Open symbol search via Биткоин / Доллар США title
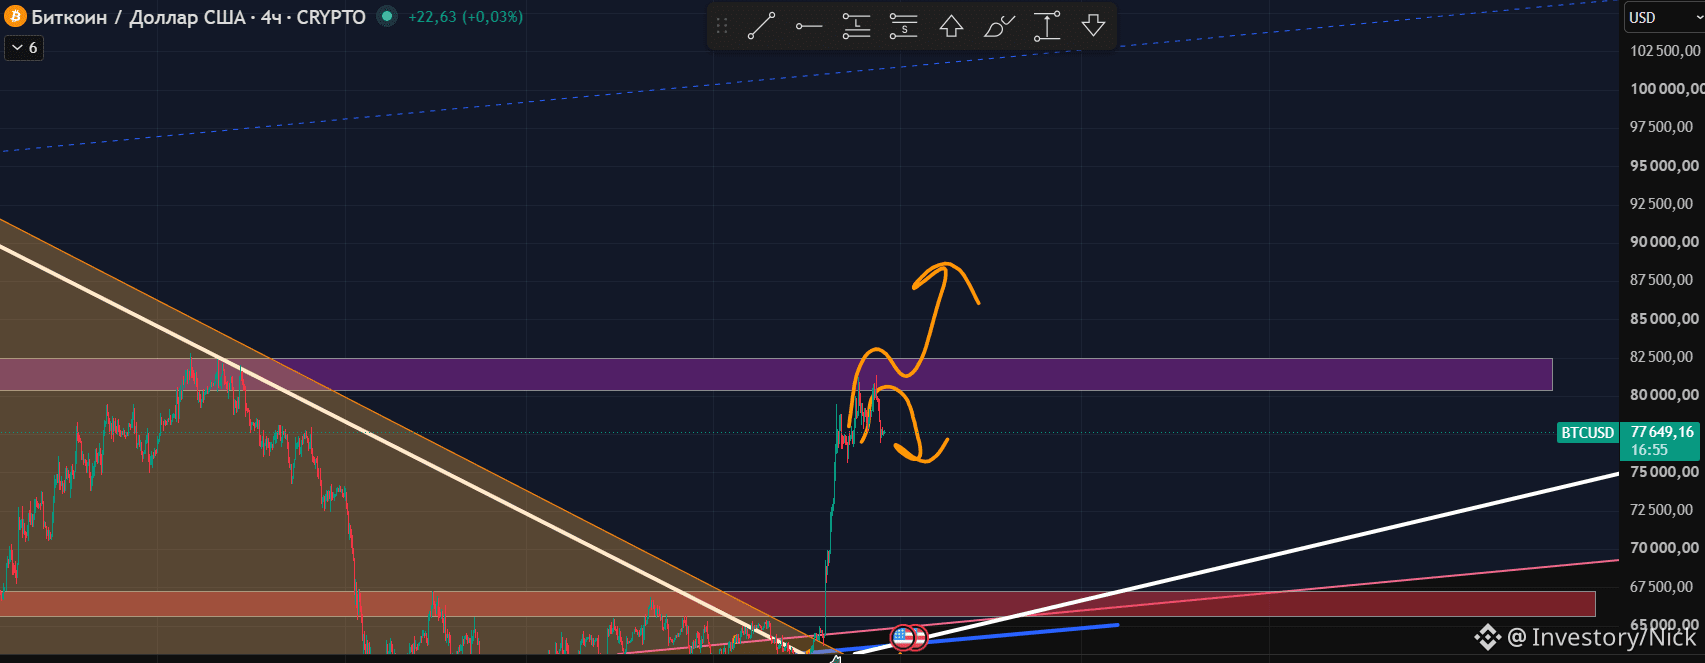Screen dimensions: 1705x663 coord(138,17)
